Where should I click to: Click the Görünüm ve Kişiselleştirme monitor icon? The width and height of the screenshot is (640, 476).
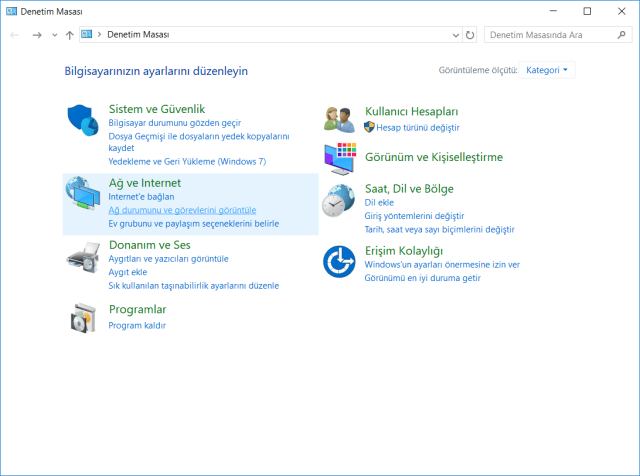(339, 158)
